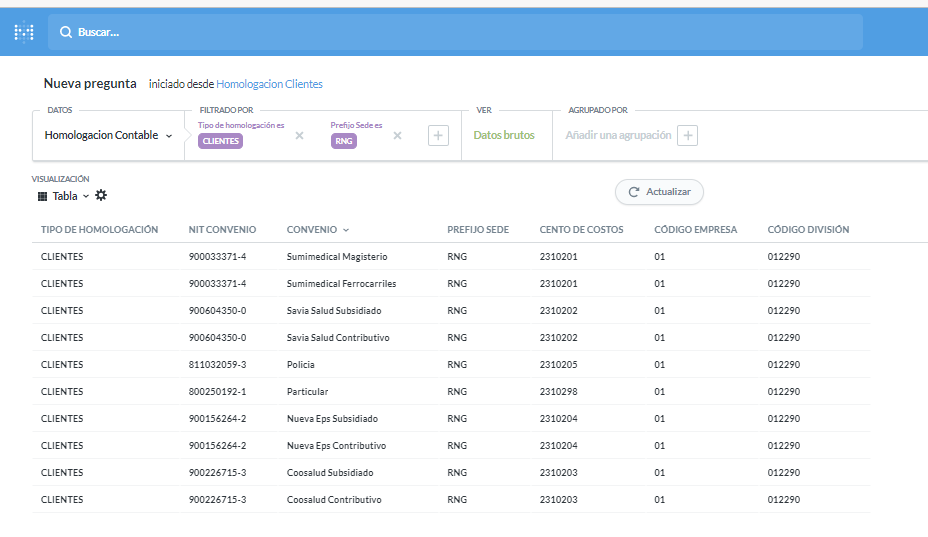Remove the CLIENTES filter with its X
Screen dimensions: 928x537
pyautogui.click(x=299, y=136)
